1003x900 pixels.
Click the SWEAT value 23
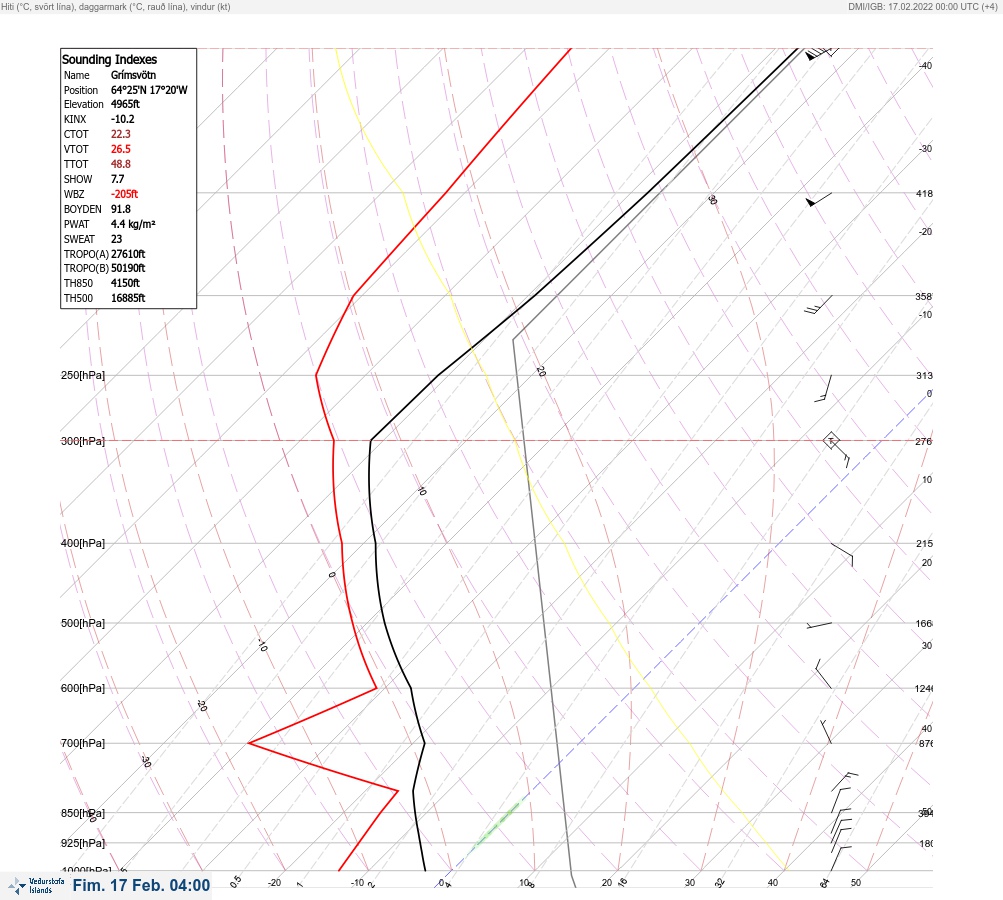116,239
